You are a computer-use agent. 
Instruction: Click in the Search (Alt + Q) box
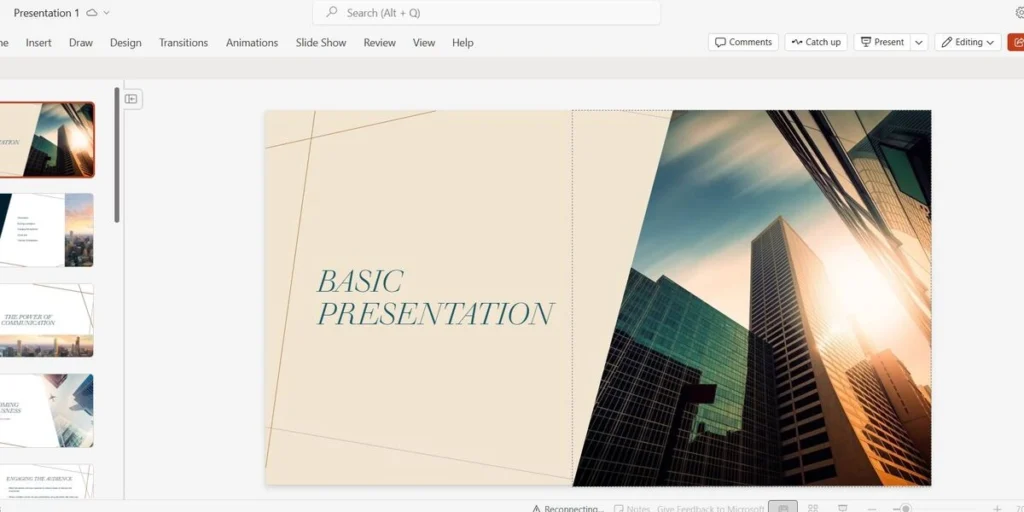click(487, 12)
